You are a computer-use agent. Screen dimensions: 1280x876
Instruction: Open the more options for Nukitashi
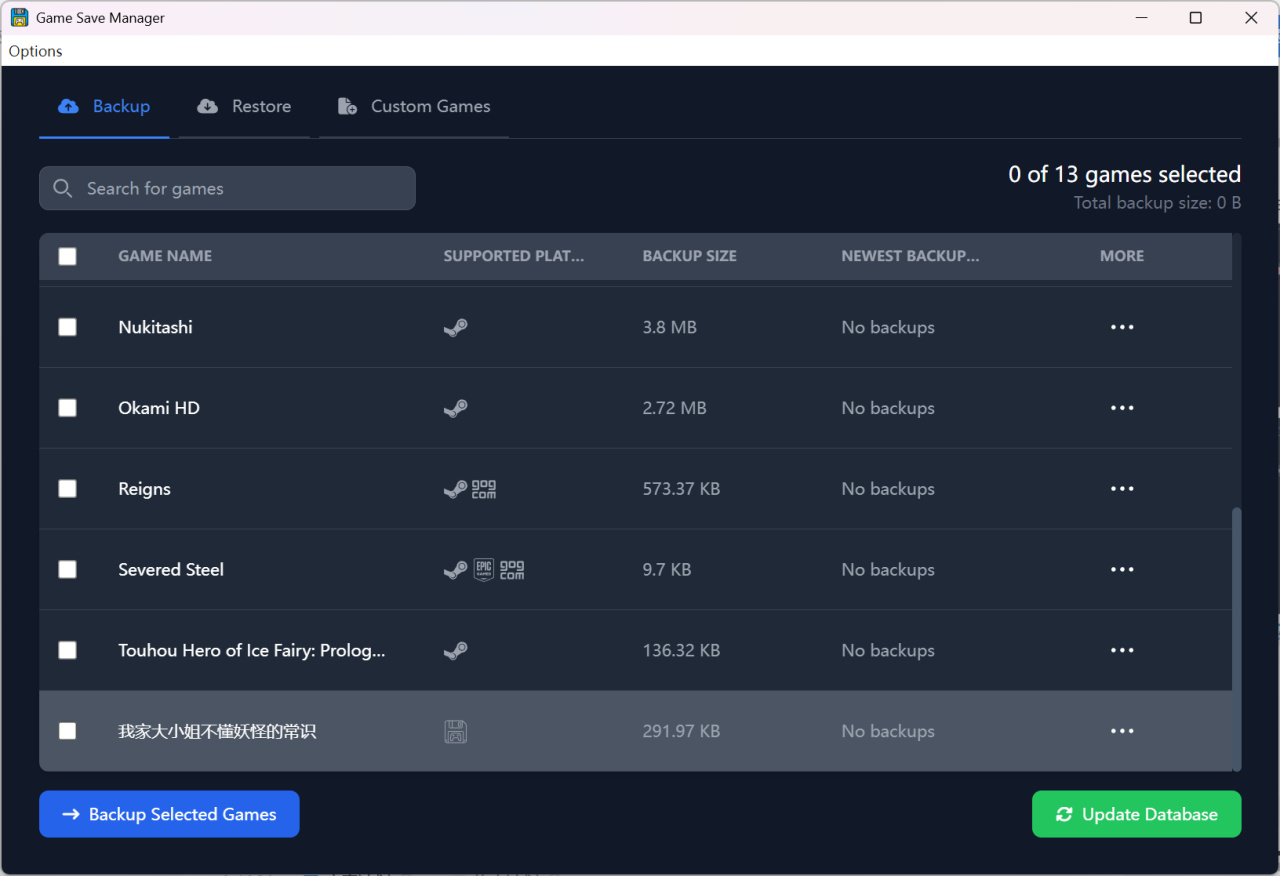pos(1122,327)
